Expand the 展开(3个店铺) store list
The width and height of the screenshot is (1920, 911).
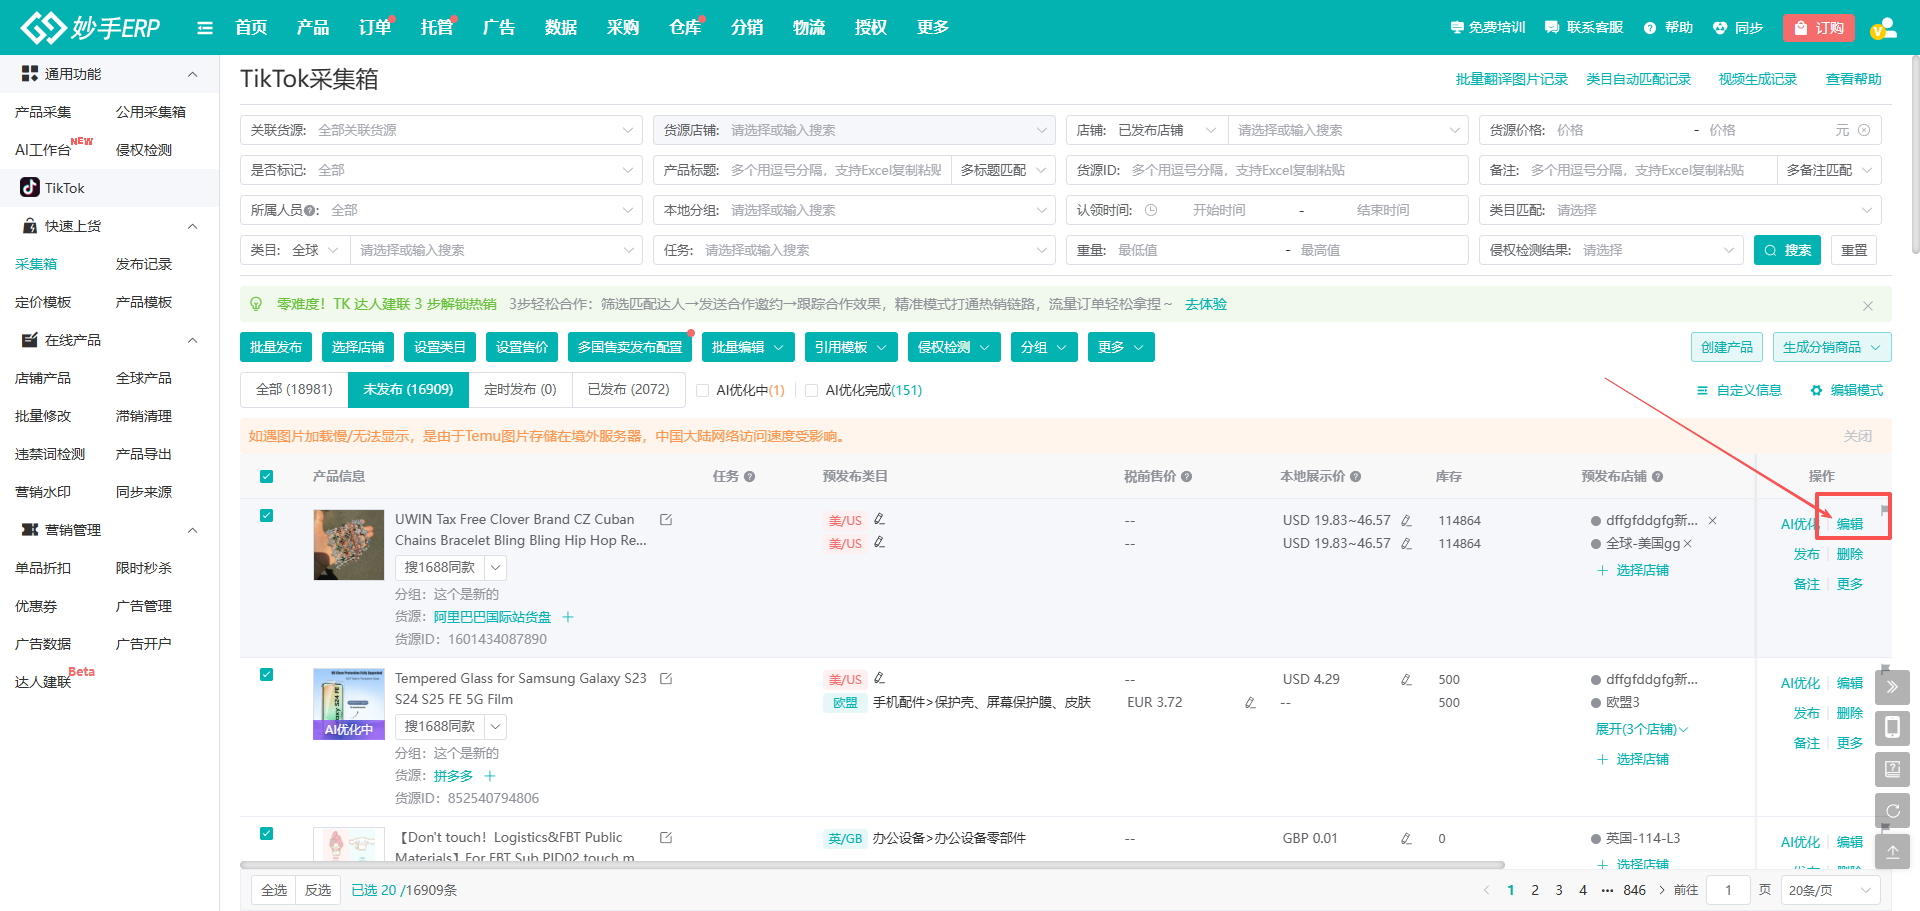pos(1641,730)
